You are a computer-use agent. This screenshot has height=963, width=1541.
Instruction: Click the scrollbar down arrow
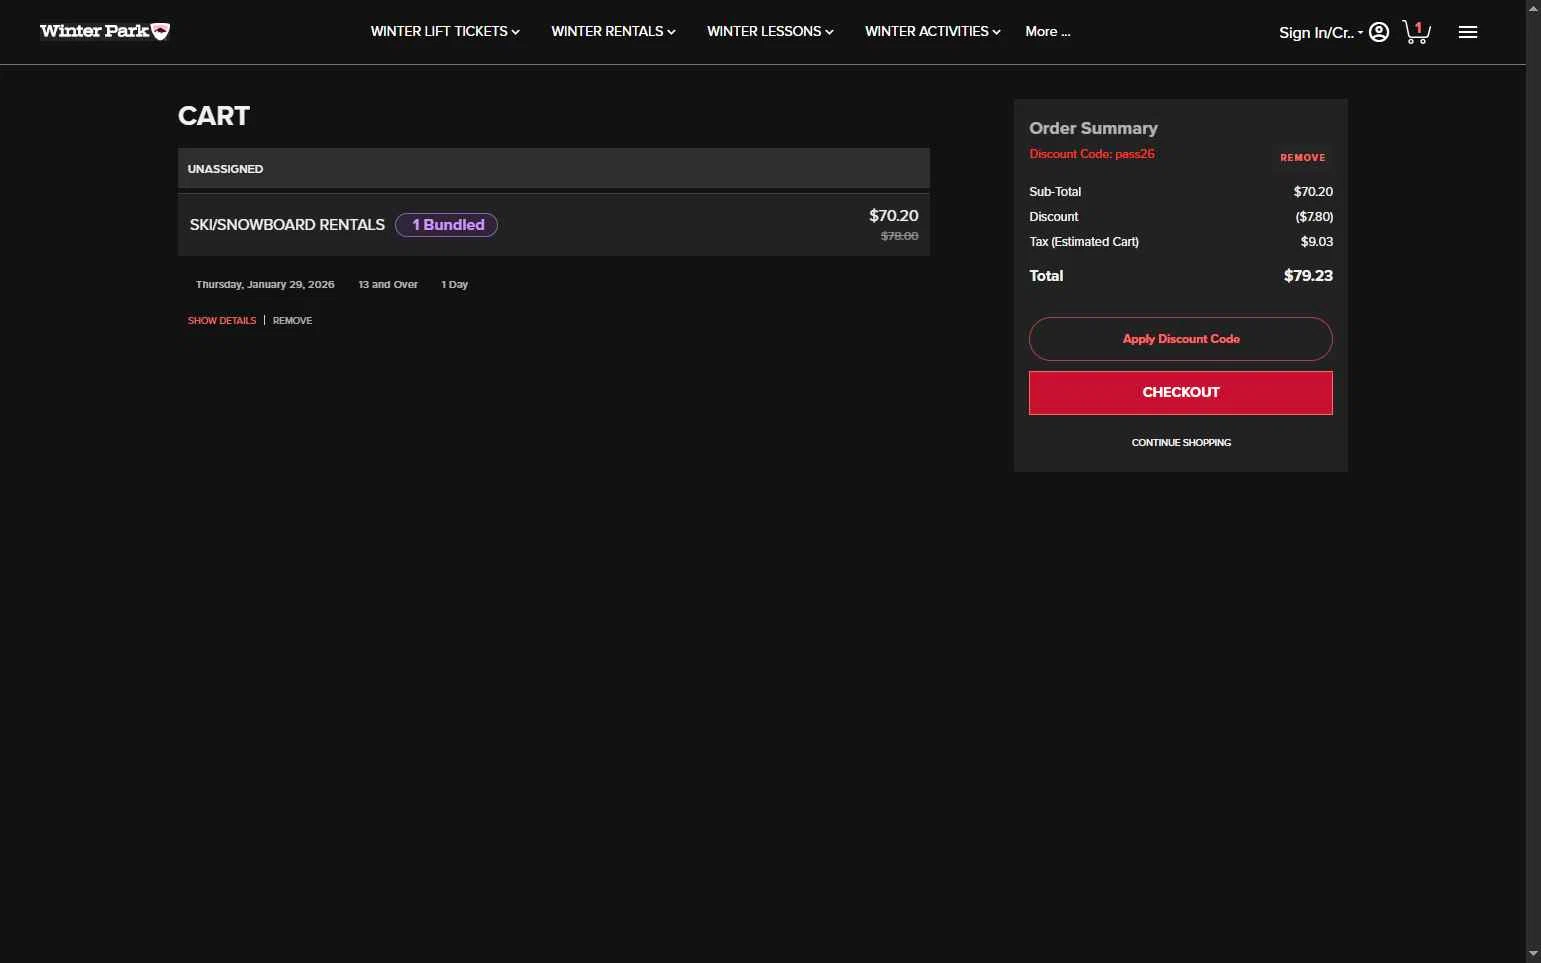pos(1533,954)
